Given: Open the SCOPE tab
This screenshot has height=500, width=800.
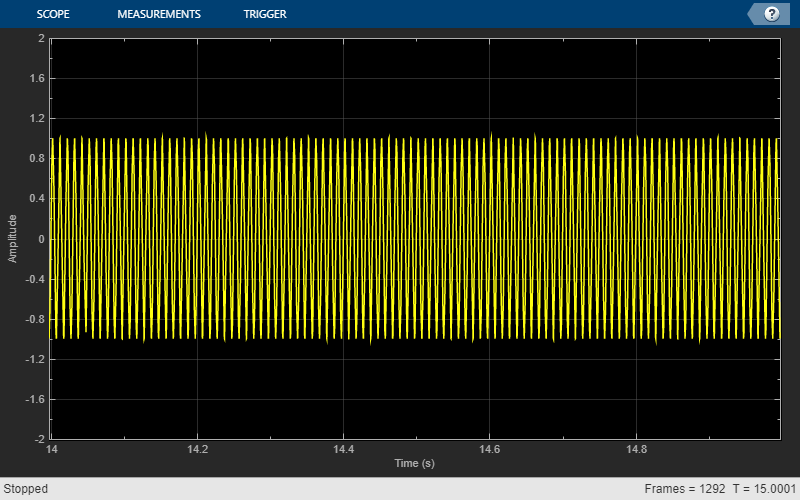Looking at the screenshot, I should click(54, 14).
